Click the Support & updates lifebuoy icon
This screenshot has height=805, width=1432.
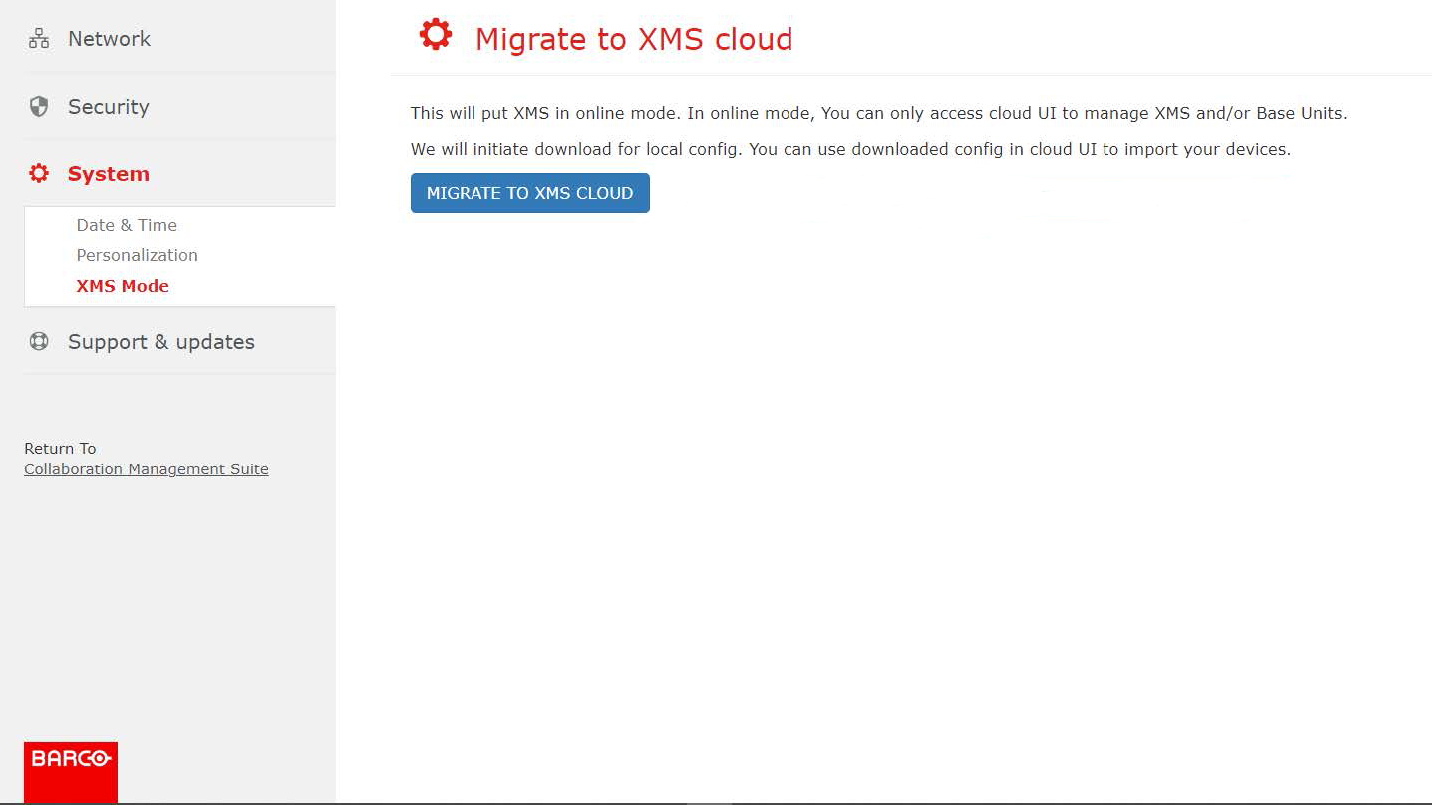[39, 342]
